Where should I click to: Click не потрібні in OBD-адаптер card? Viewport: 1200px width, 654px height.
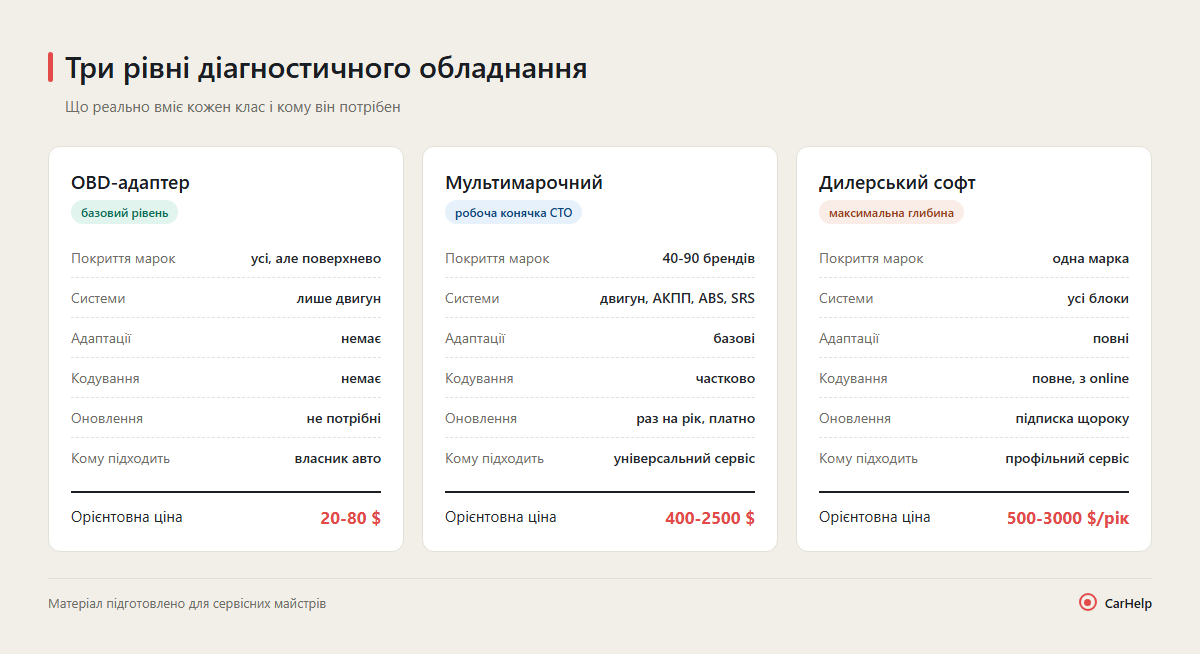[344, 418]
